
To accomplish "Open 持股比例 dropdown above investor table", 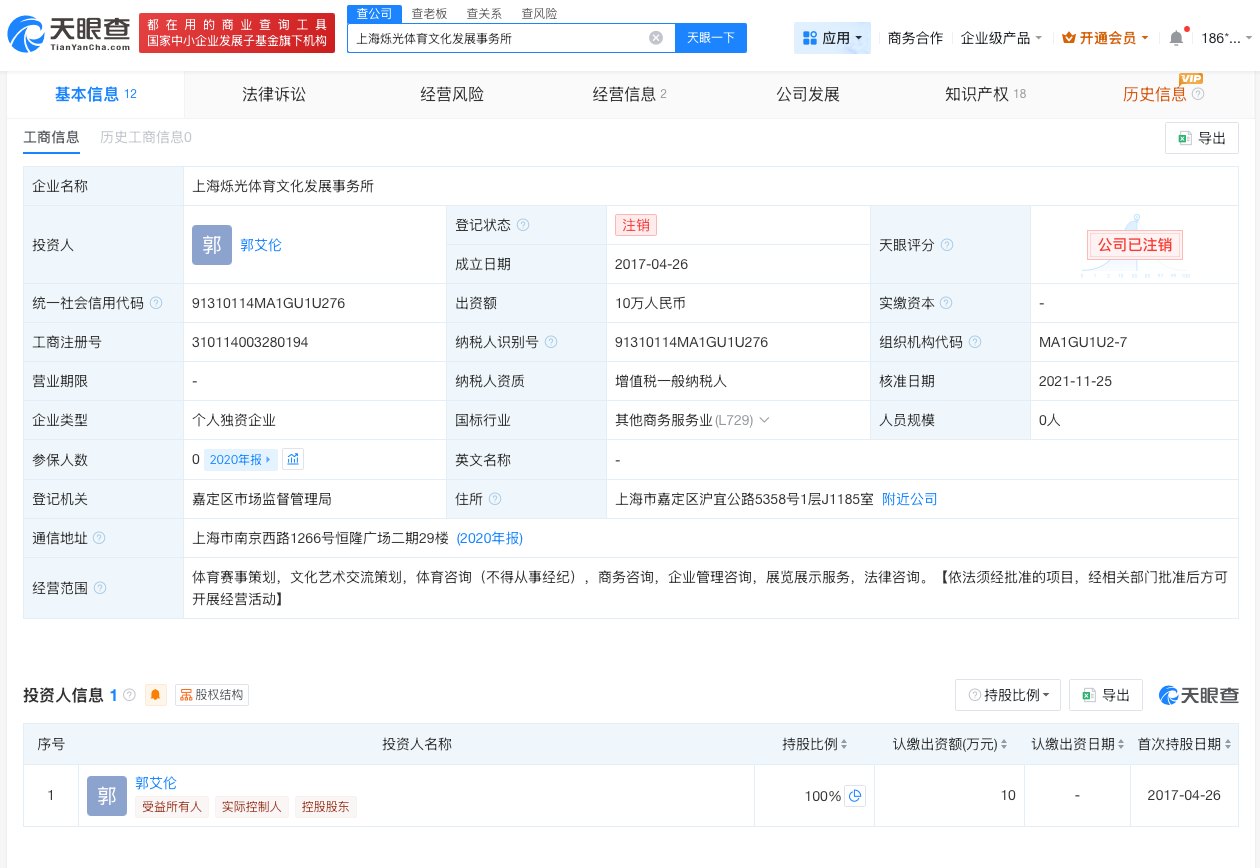I will [1008, 694].
